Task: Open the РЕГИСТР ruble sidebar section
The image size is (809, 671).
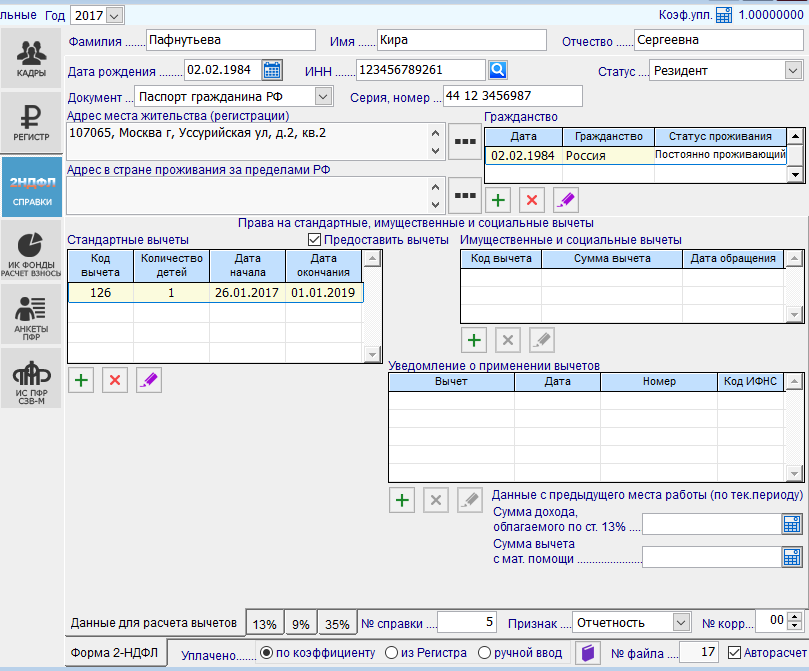Action: (31, 123)
